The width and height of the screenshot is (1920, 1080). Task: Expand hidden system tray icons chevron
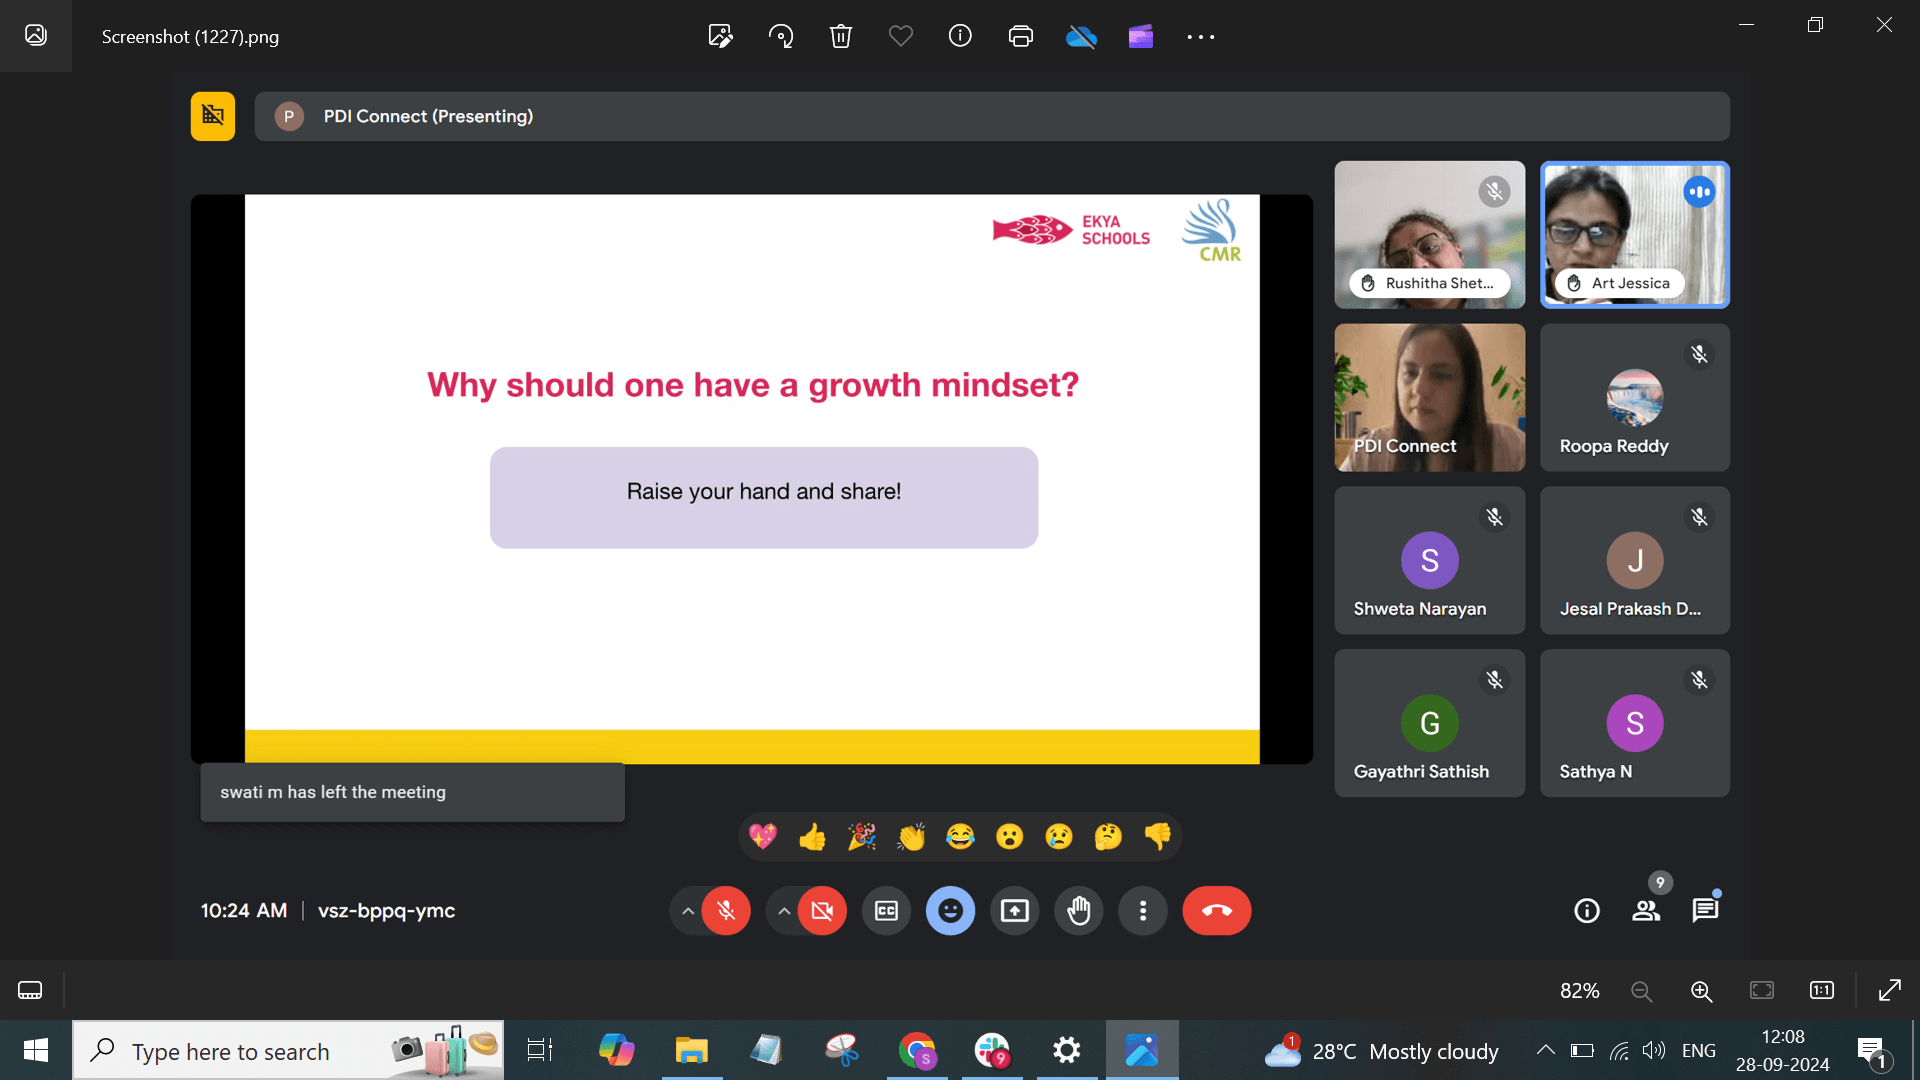[1545, 1050]
